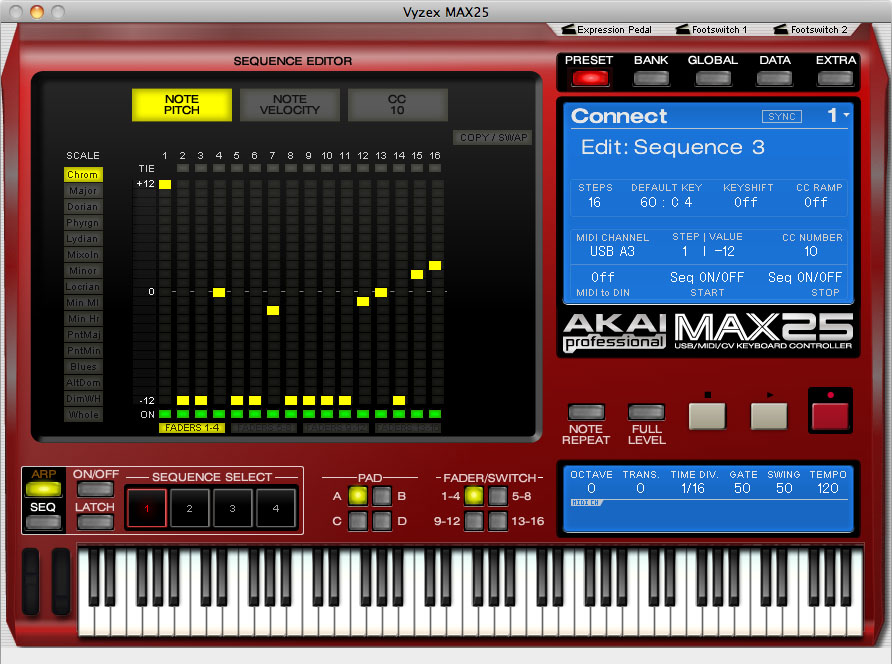Image resolution: width=892 pixels, height=664 pixels.
Task: Toggle the arpeggiator ON/OFF button
Action: pos(95,489)
